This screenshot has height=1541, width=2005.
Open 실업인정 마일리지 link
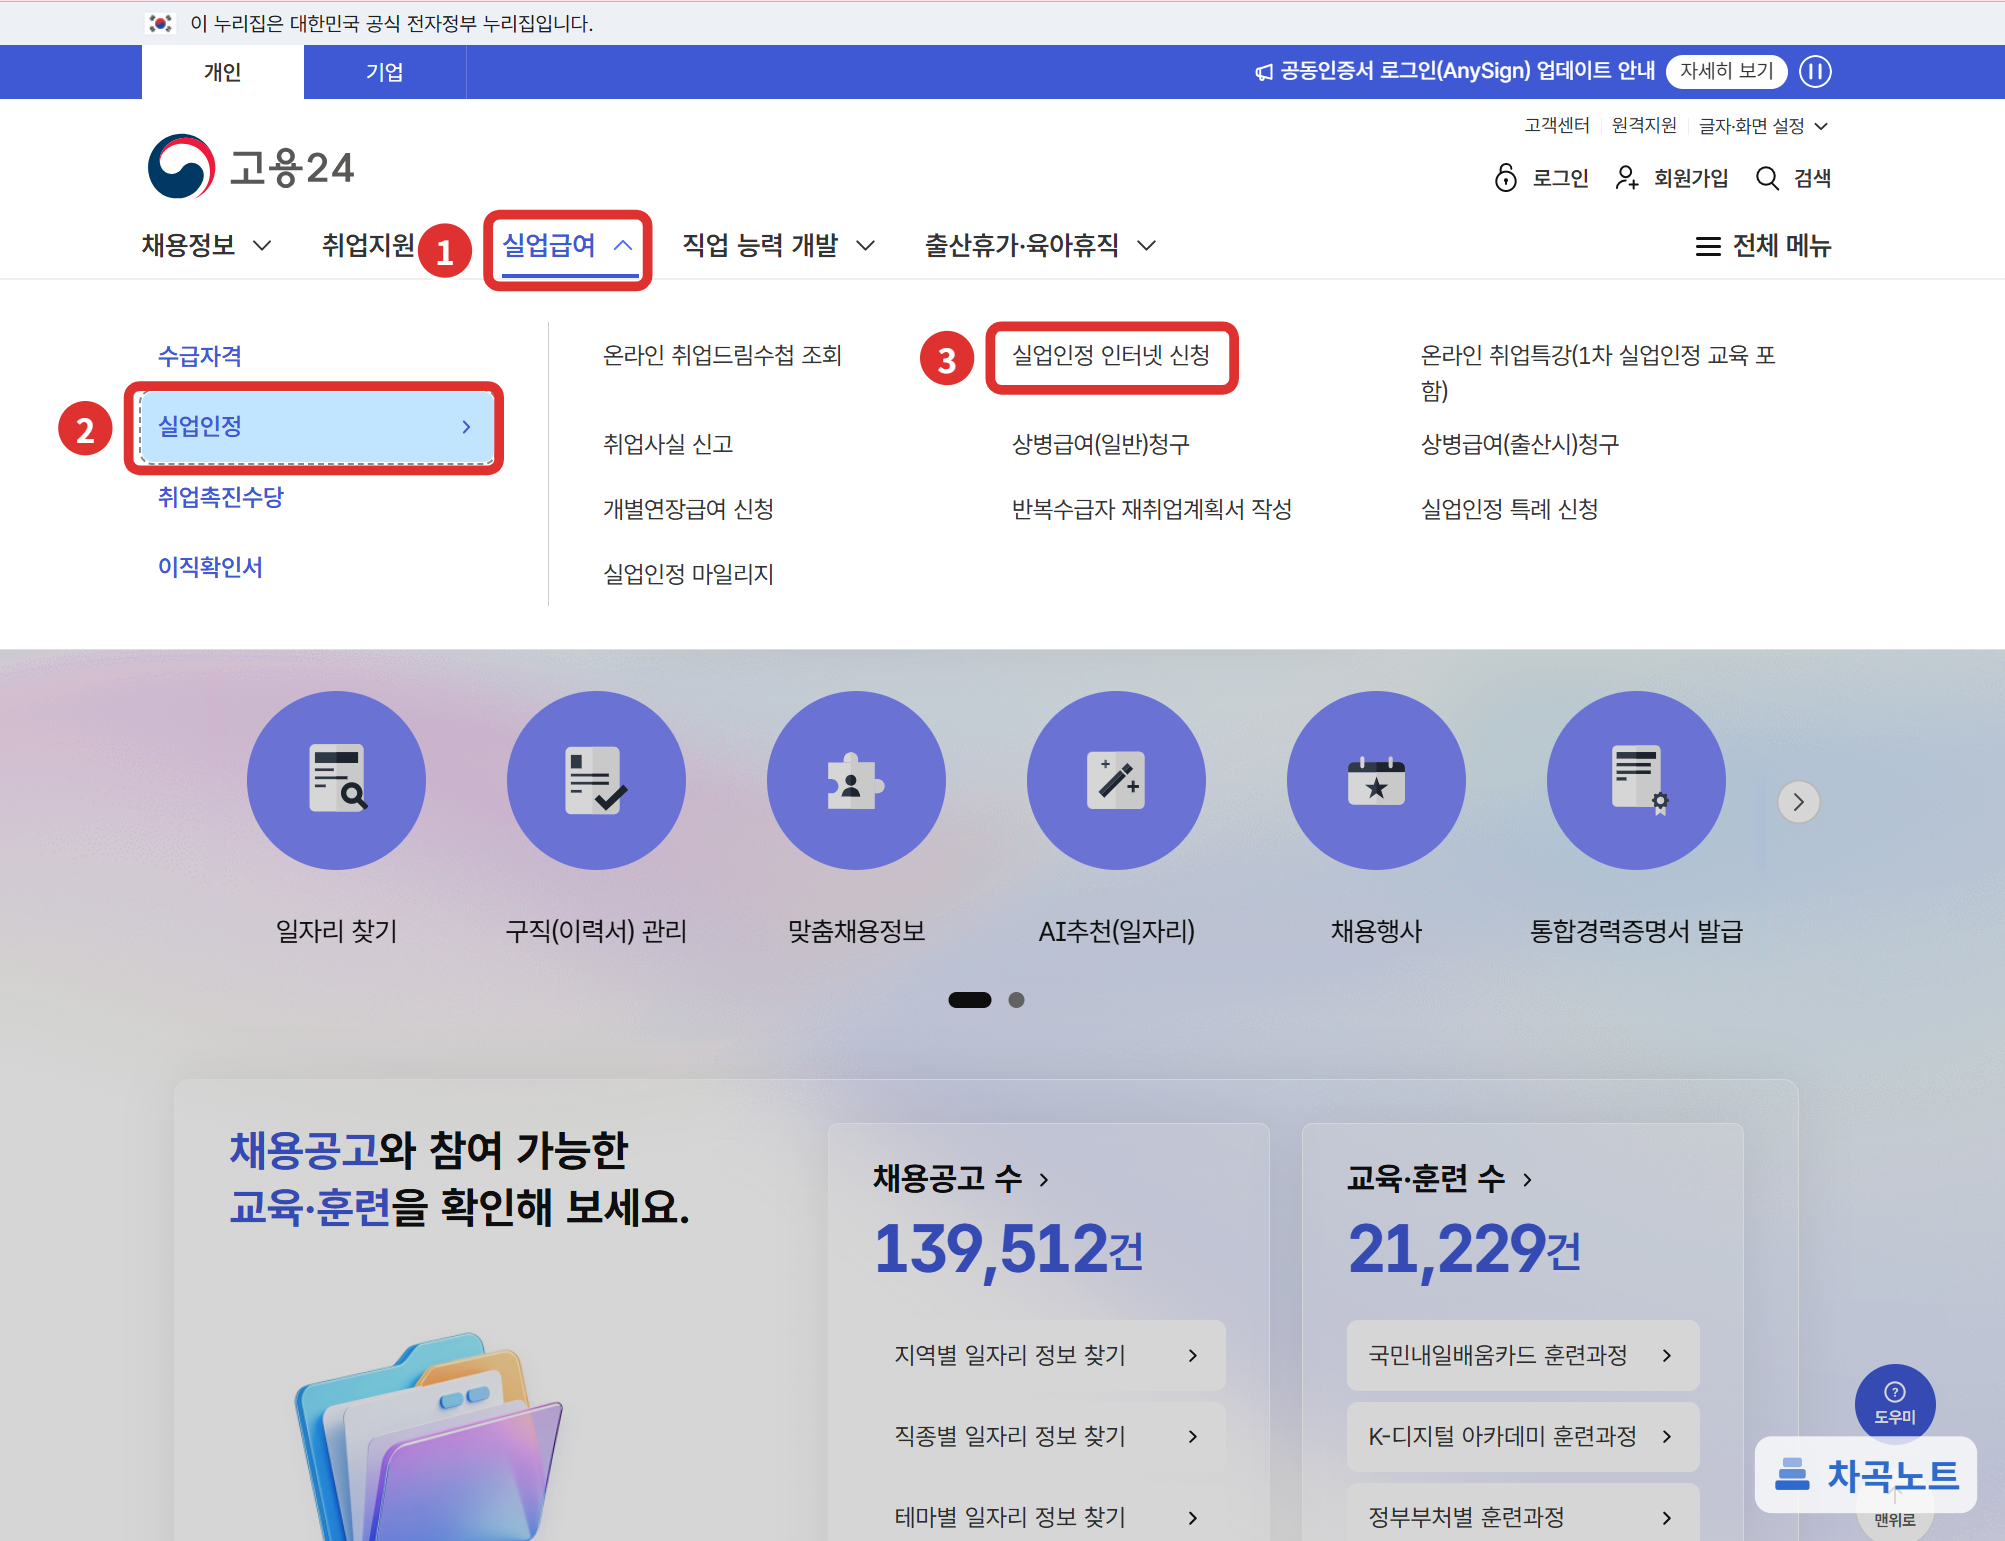(x=688, y=574)
